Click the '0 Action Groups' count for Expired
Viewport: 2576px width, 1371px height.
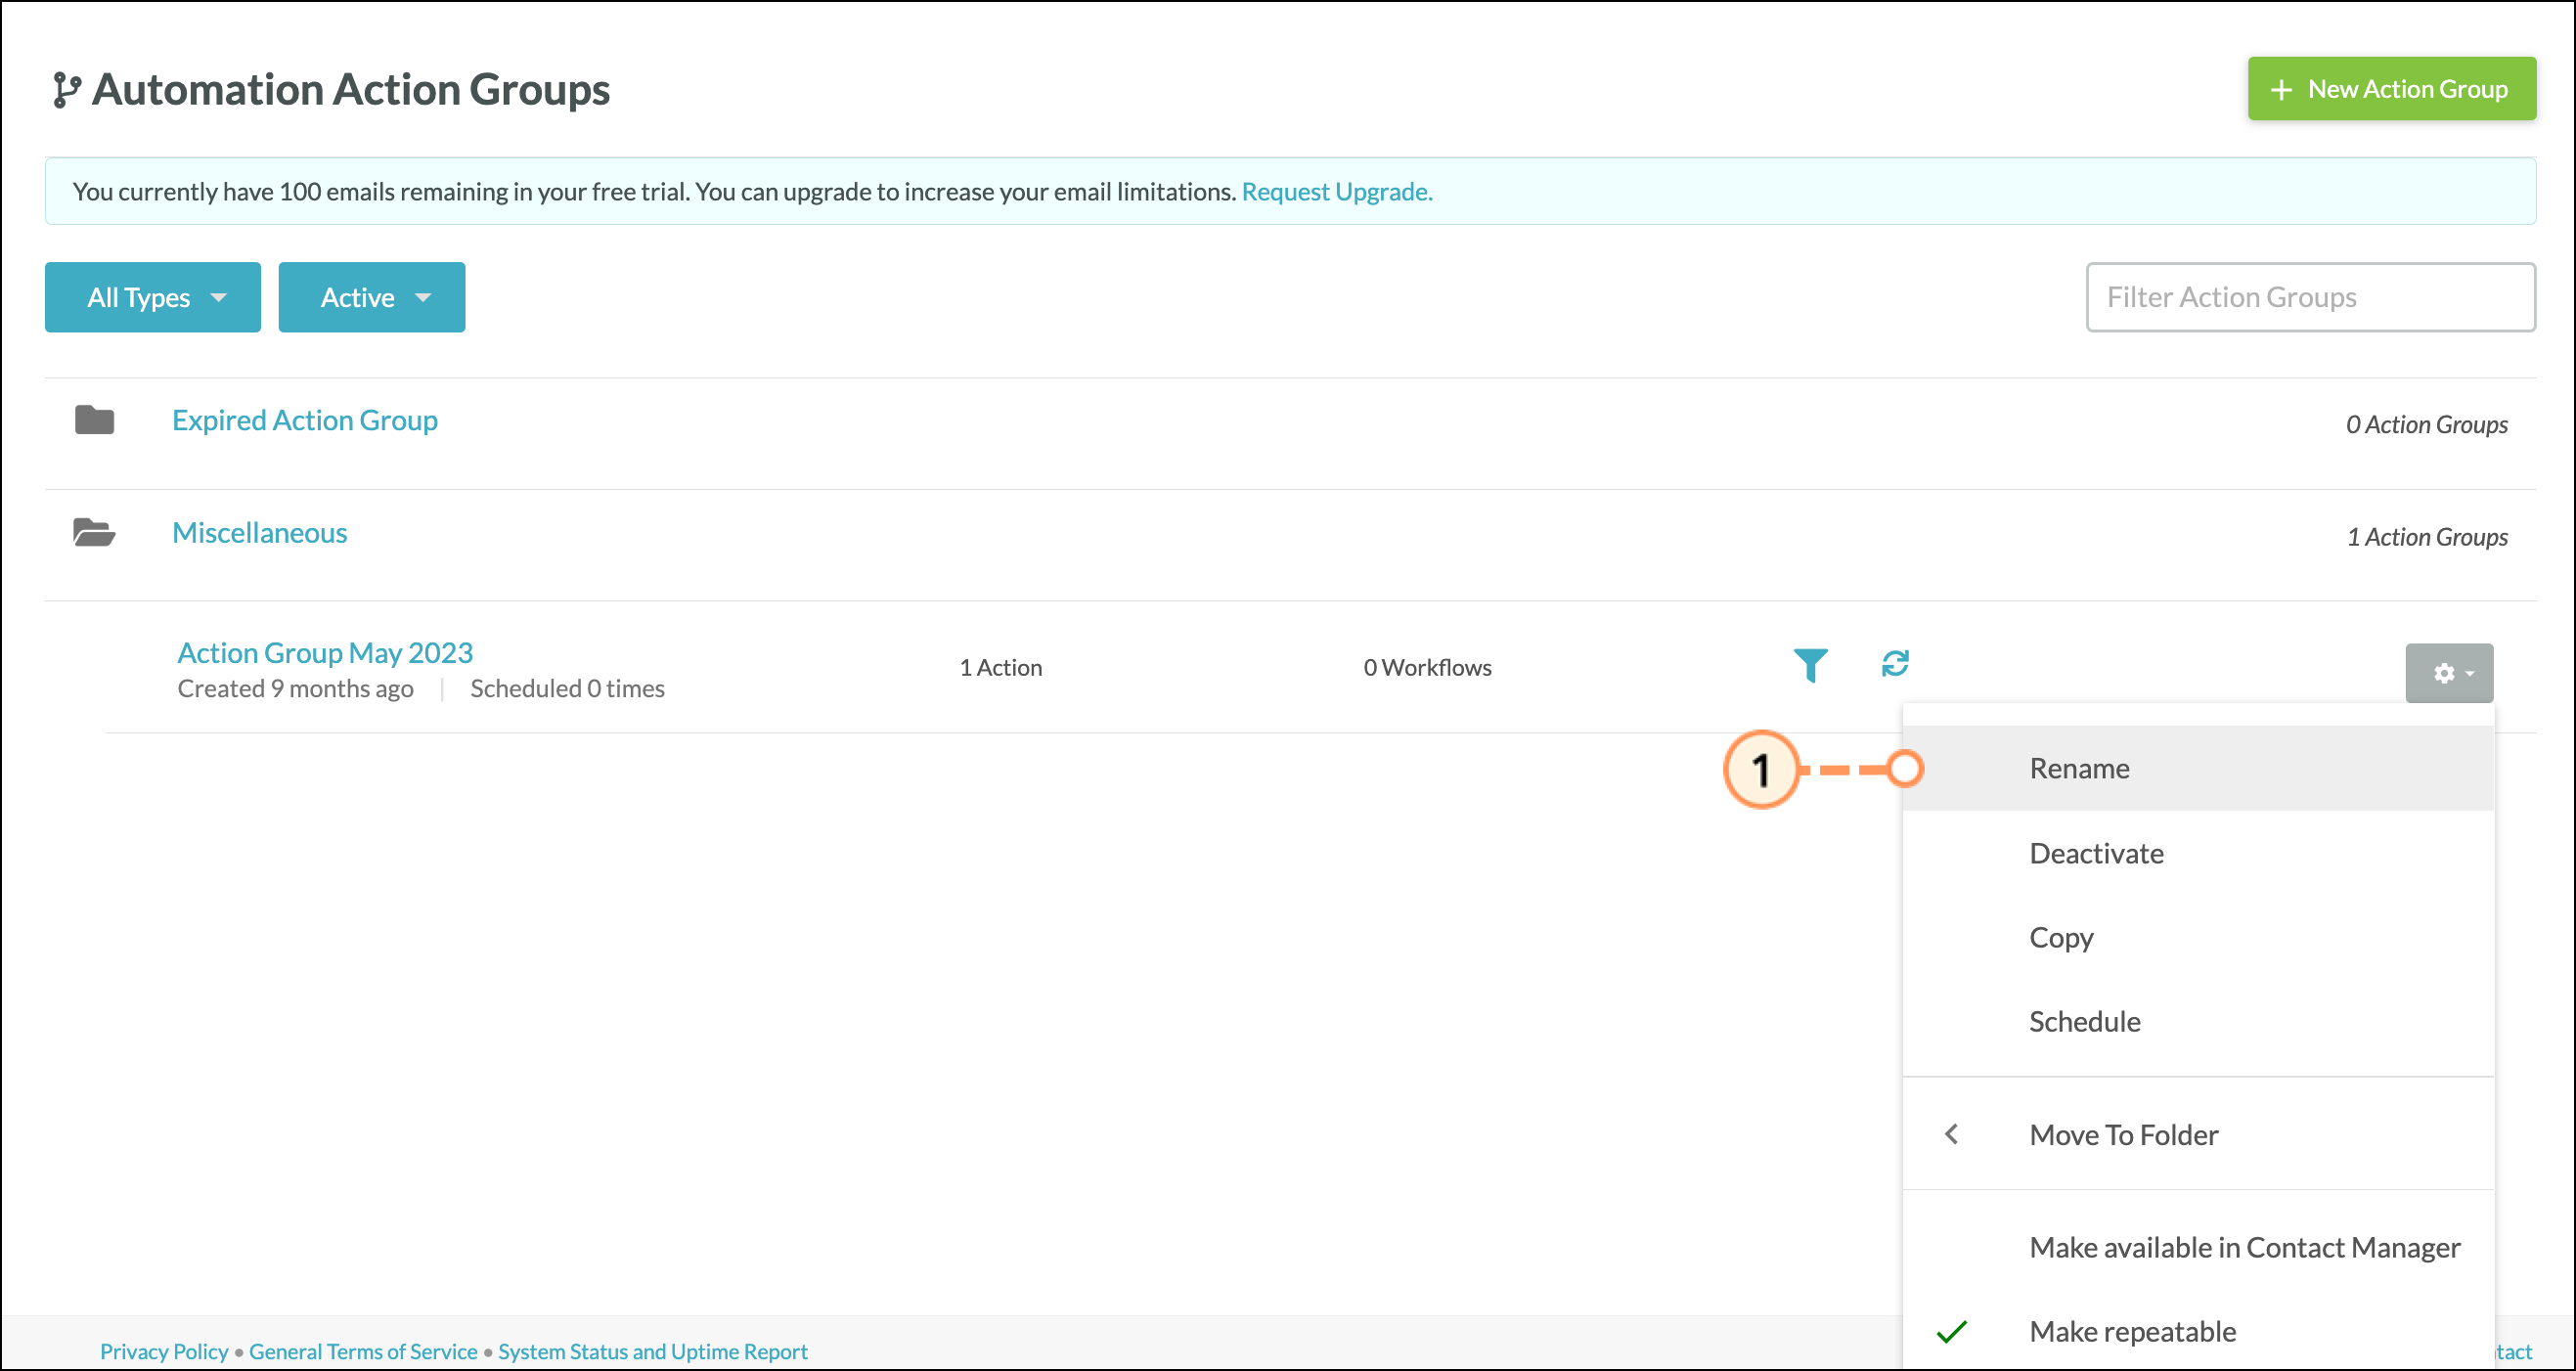pos(2427,424)
